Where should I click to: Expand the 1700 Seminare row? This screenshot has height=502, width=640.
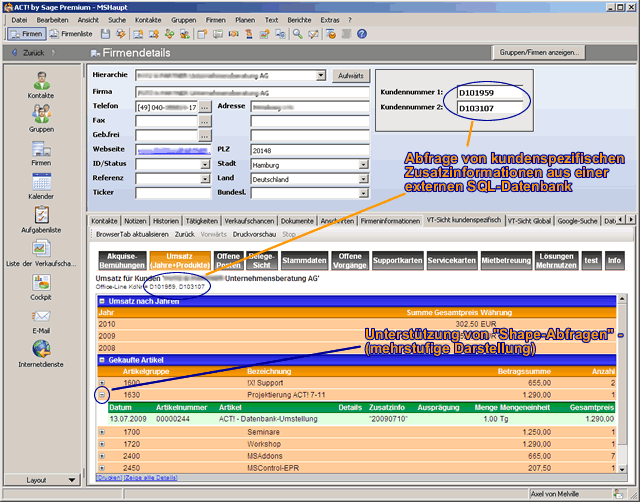[102, 431]
